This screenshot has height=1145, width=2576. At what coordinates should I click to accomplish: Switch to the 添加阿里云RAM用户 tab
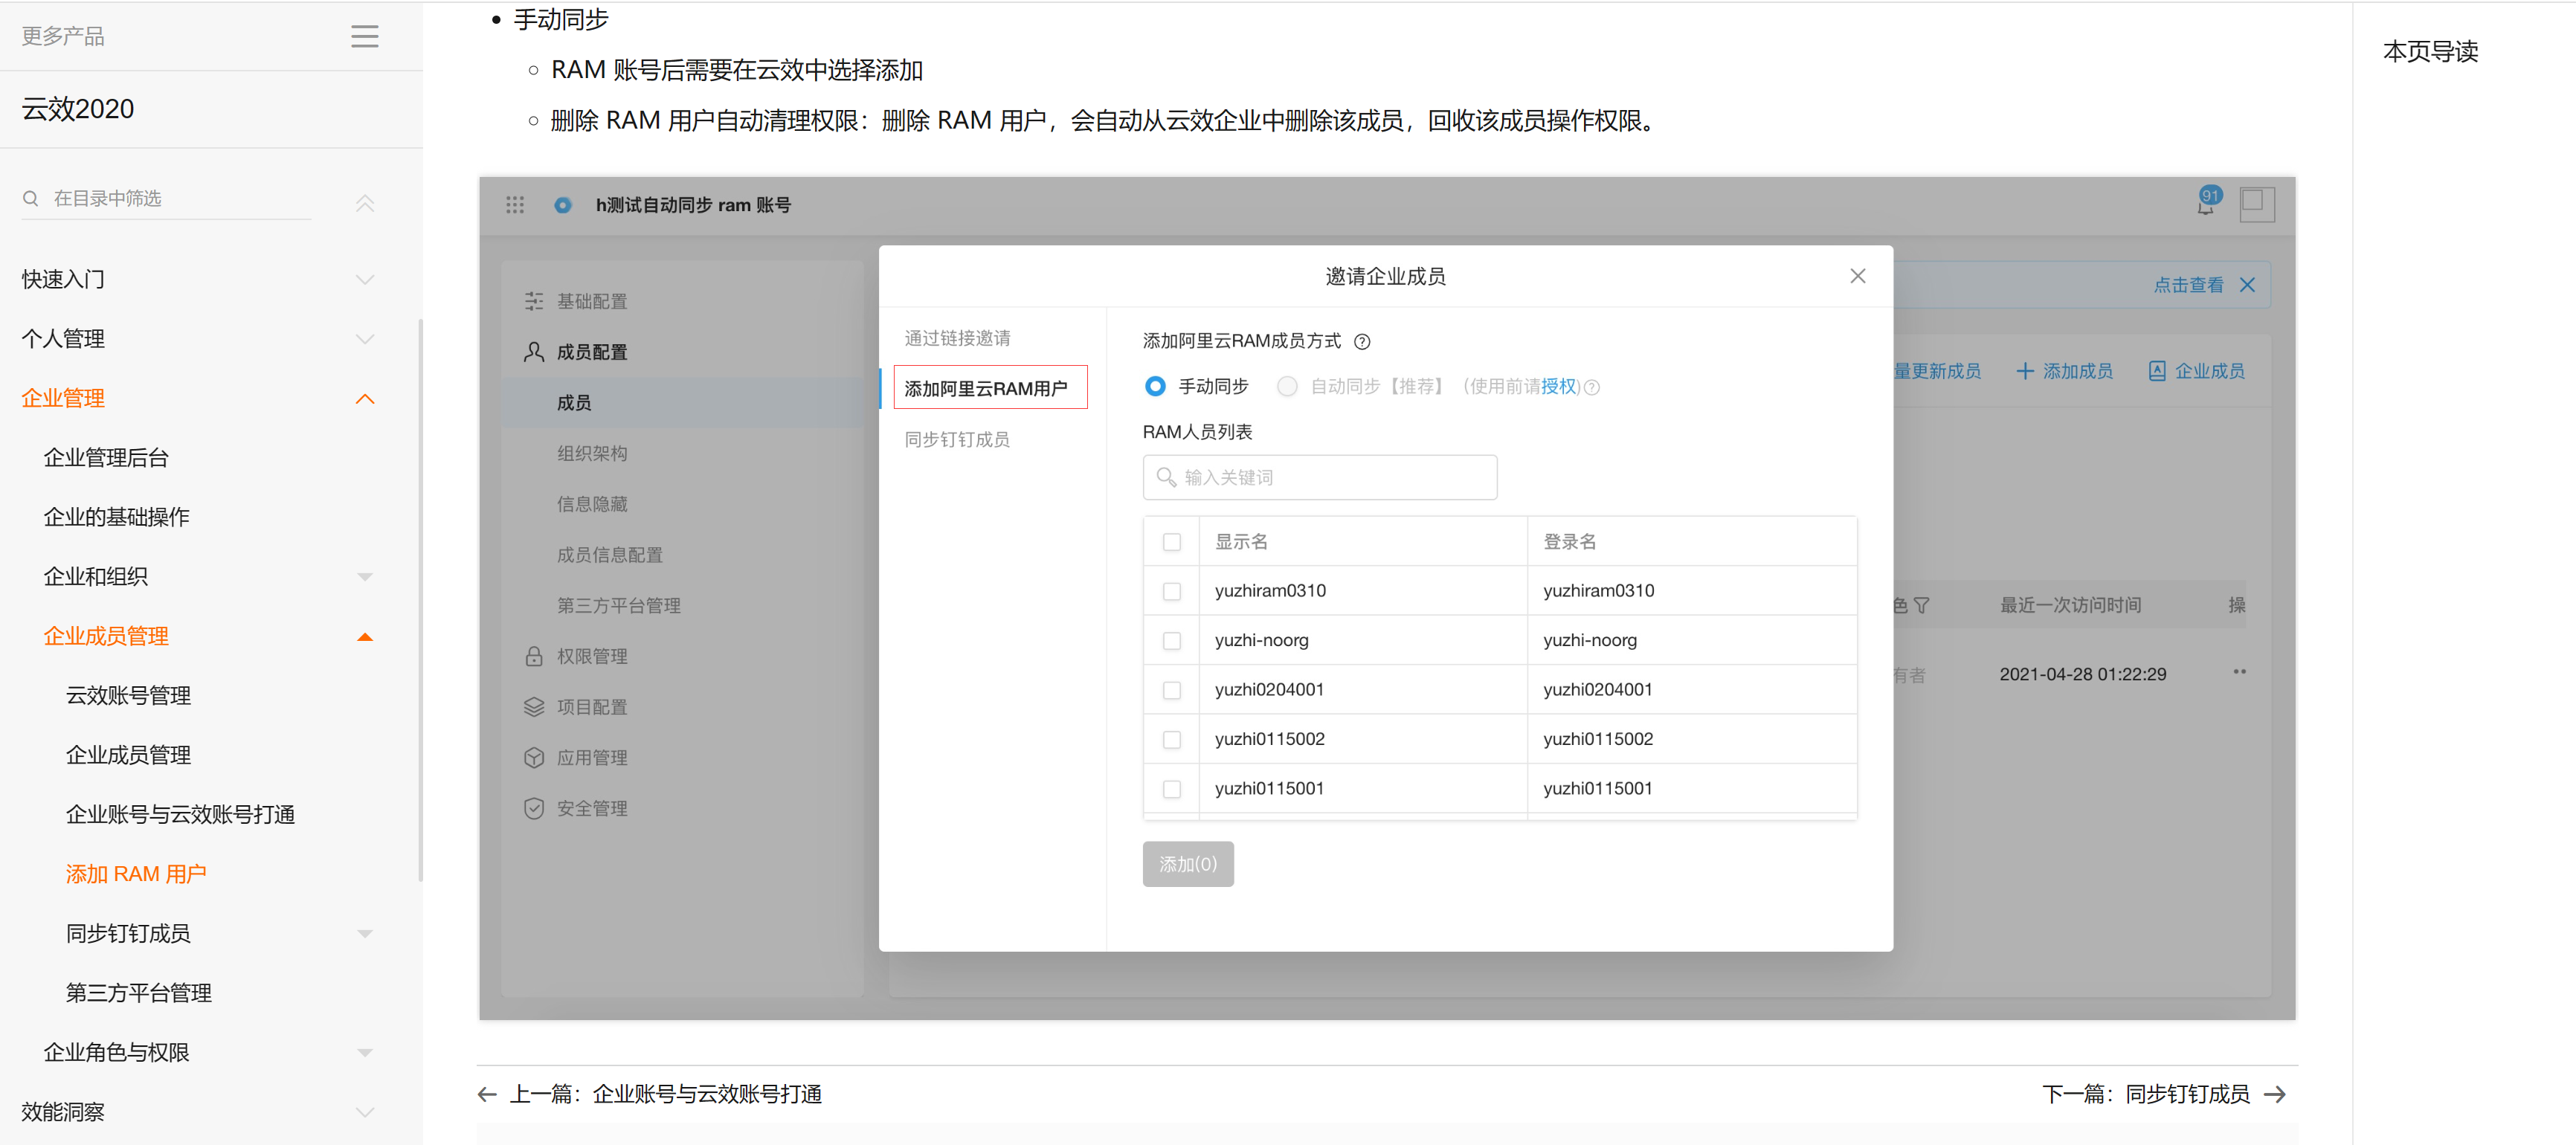pos(986,388)
